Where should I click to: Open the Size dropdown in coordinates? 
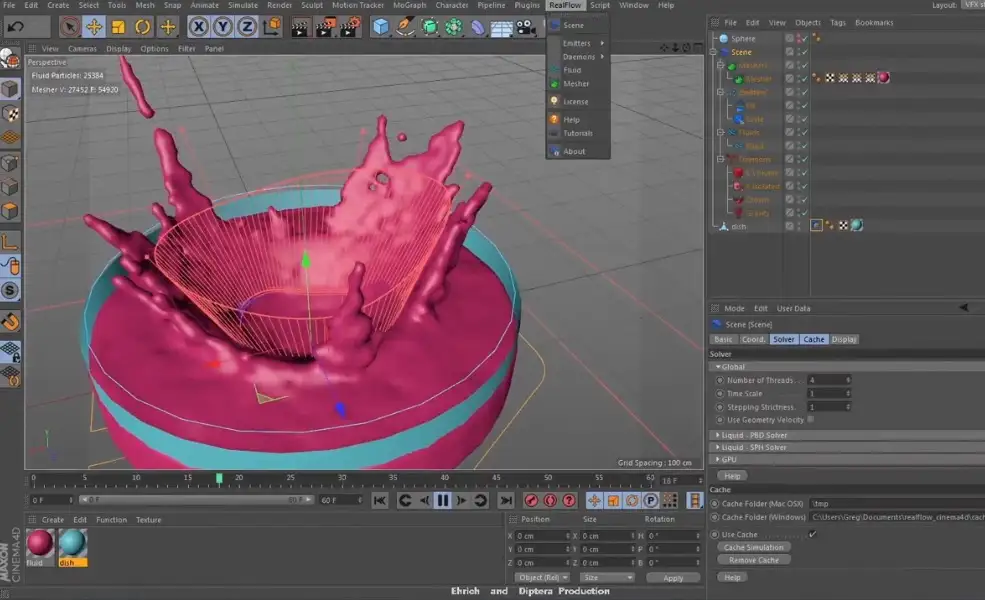(607, 577)
